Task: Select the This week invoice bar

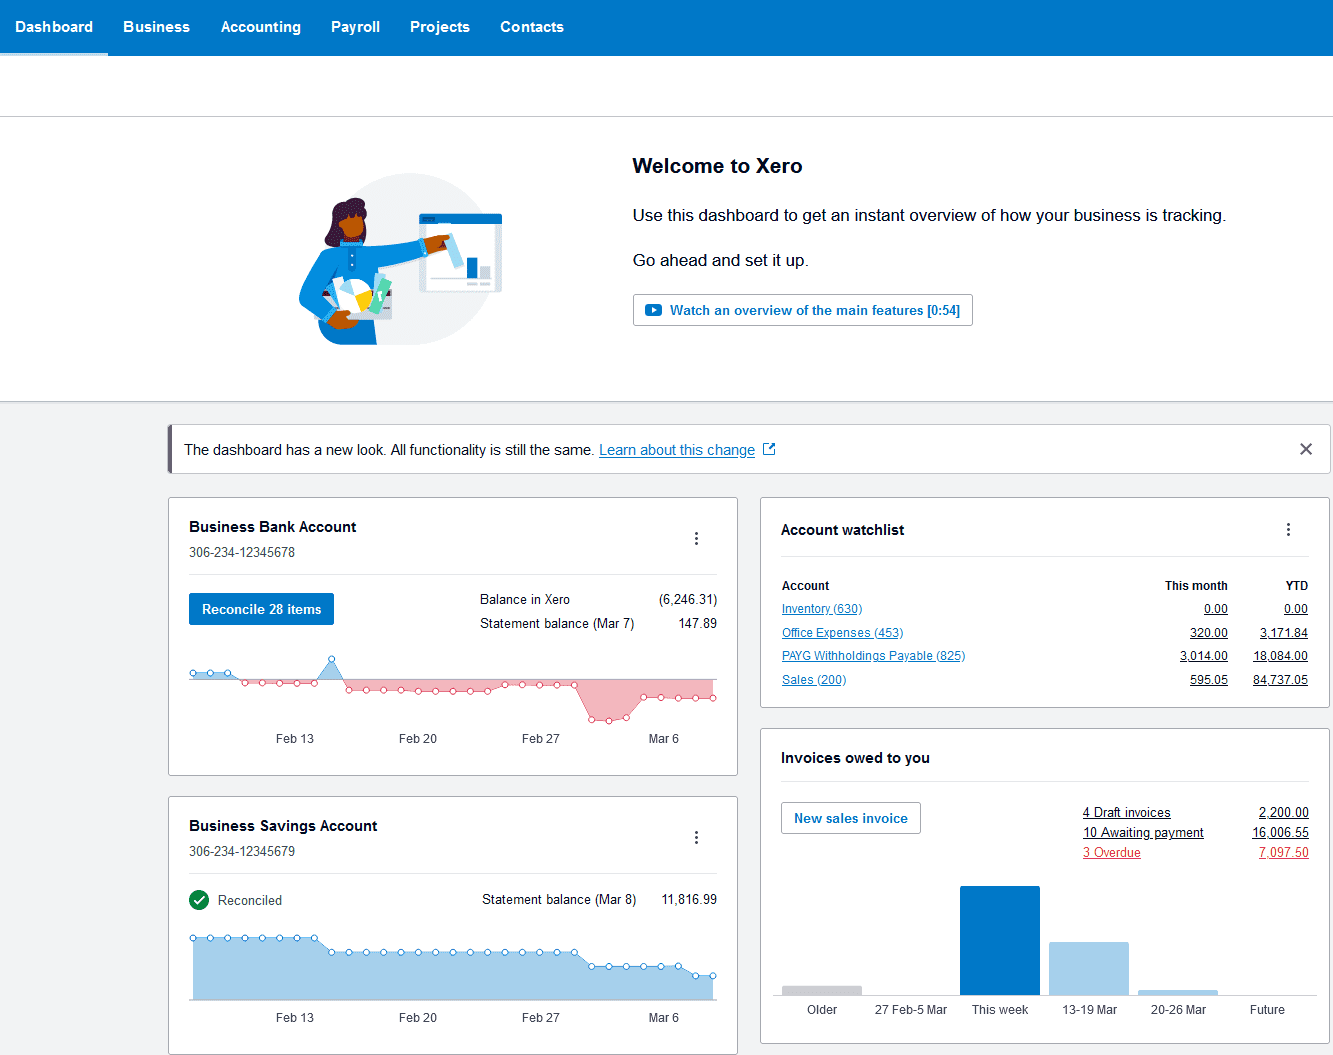Action: pos(1000,940)
